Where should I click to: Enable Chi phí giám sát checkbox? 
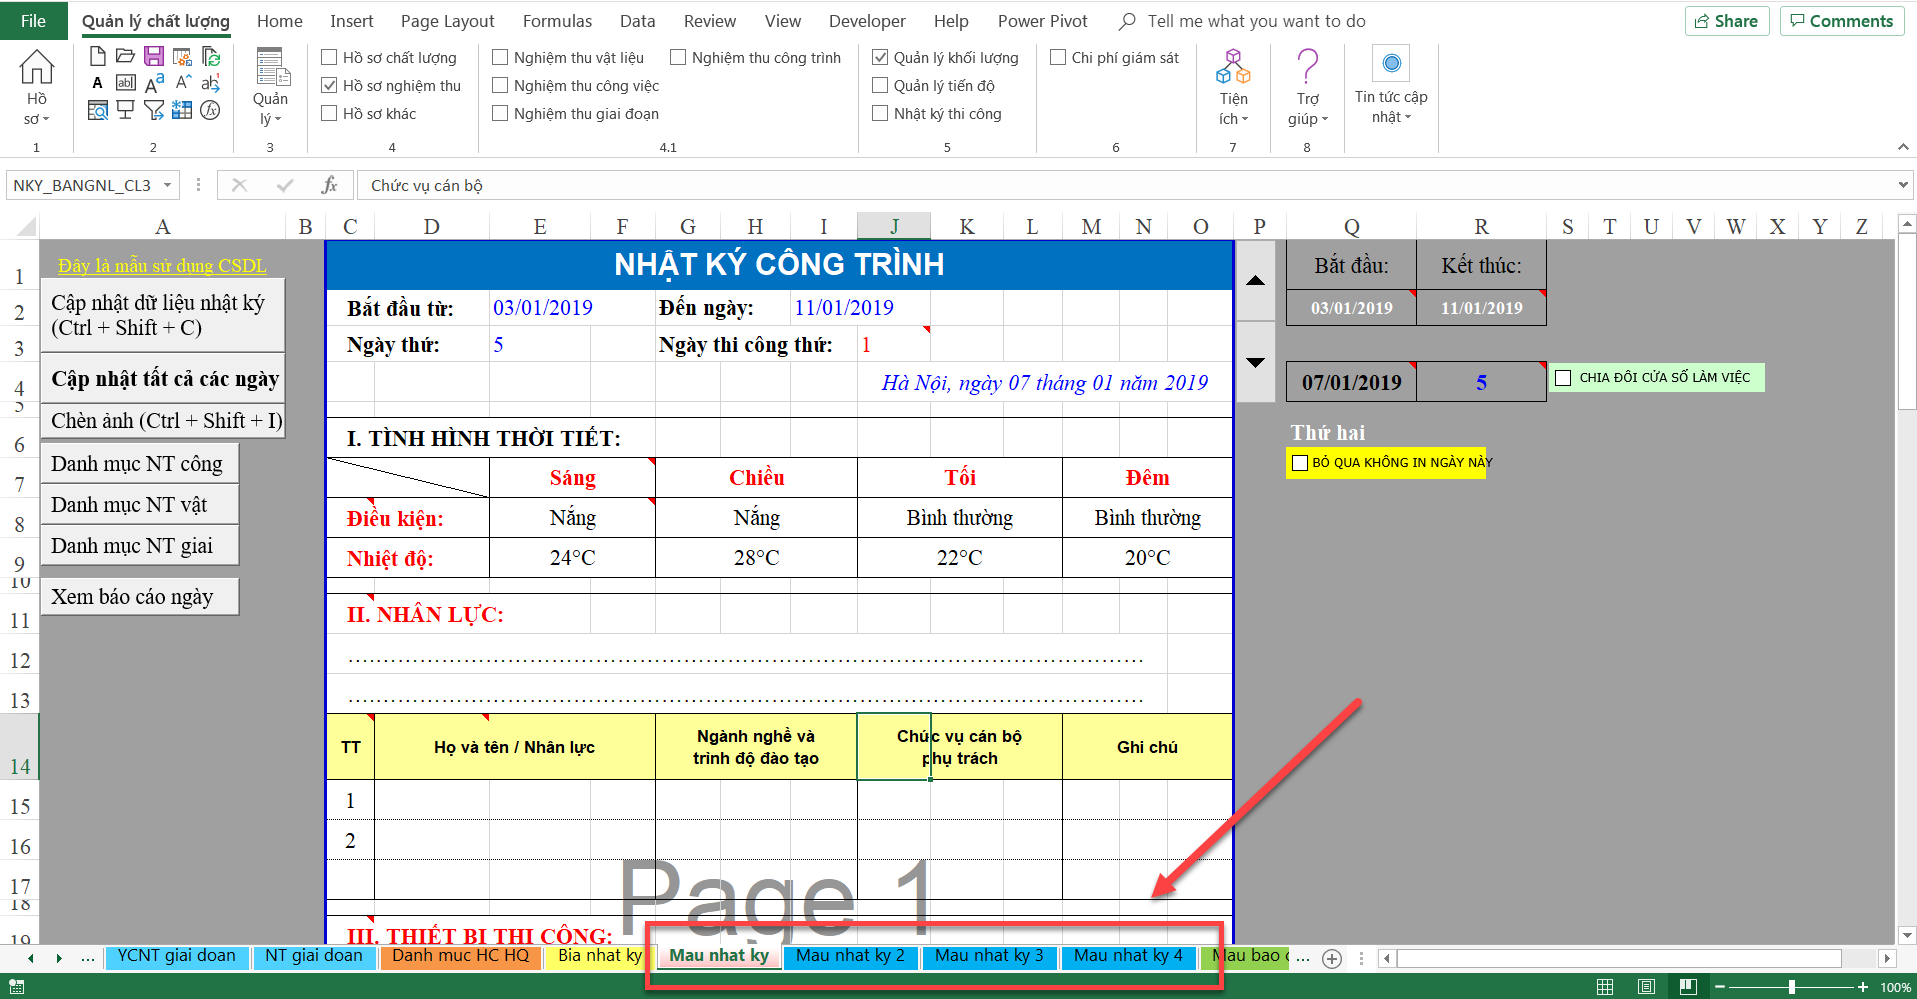[1058, 58]
